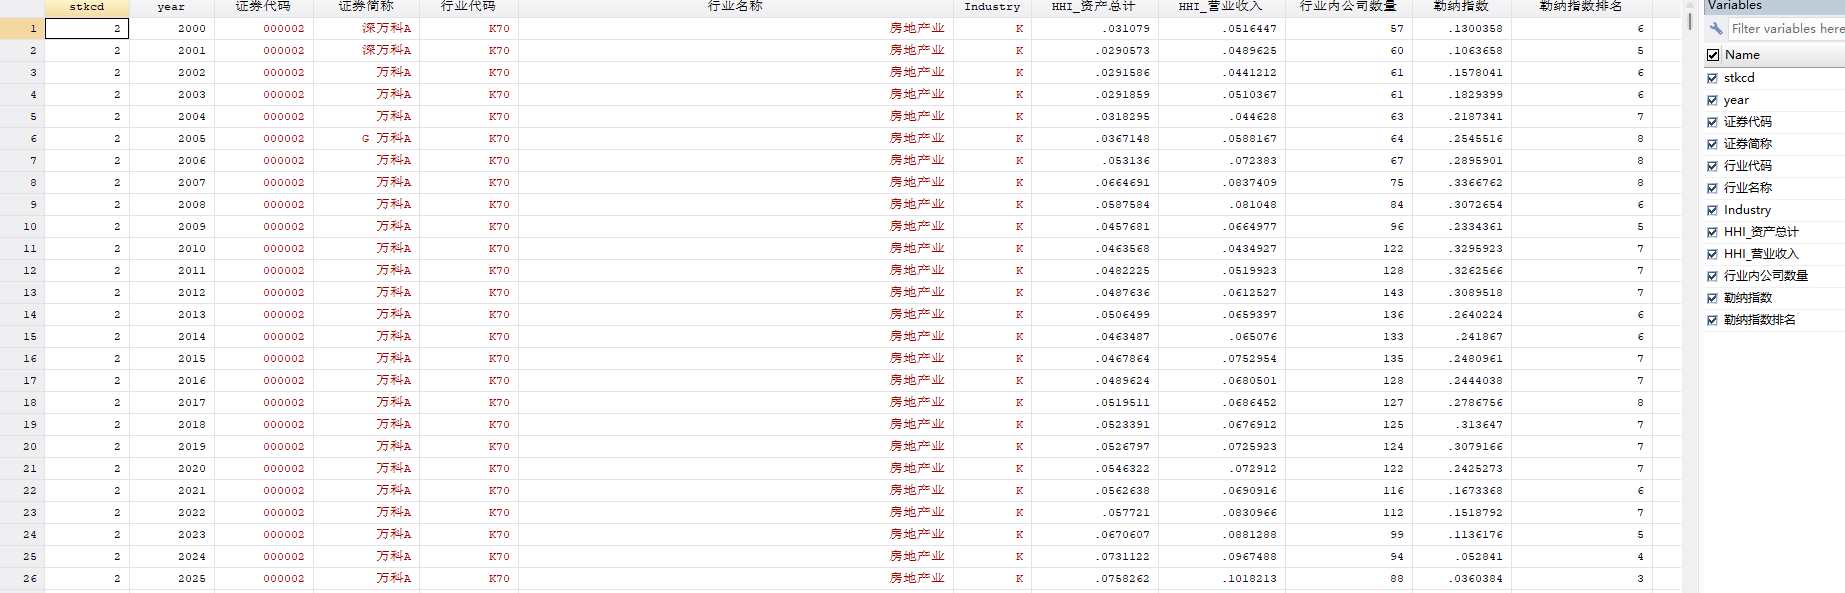1845x593 pixels.
Task: Focus the Filter variables here search box
Action: coord(1786,29)
